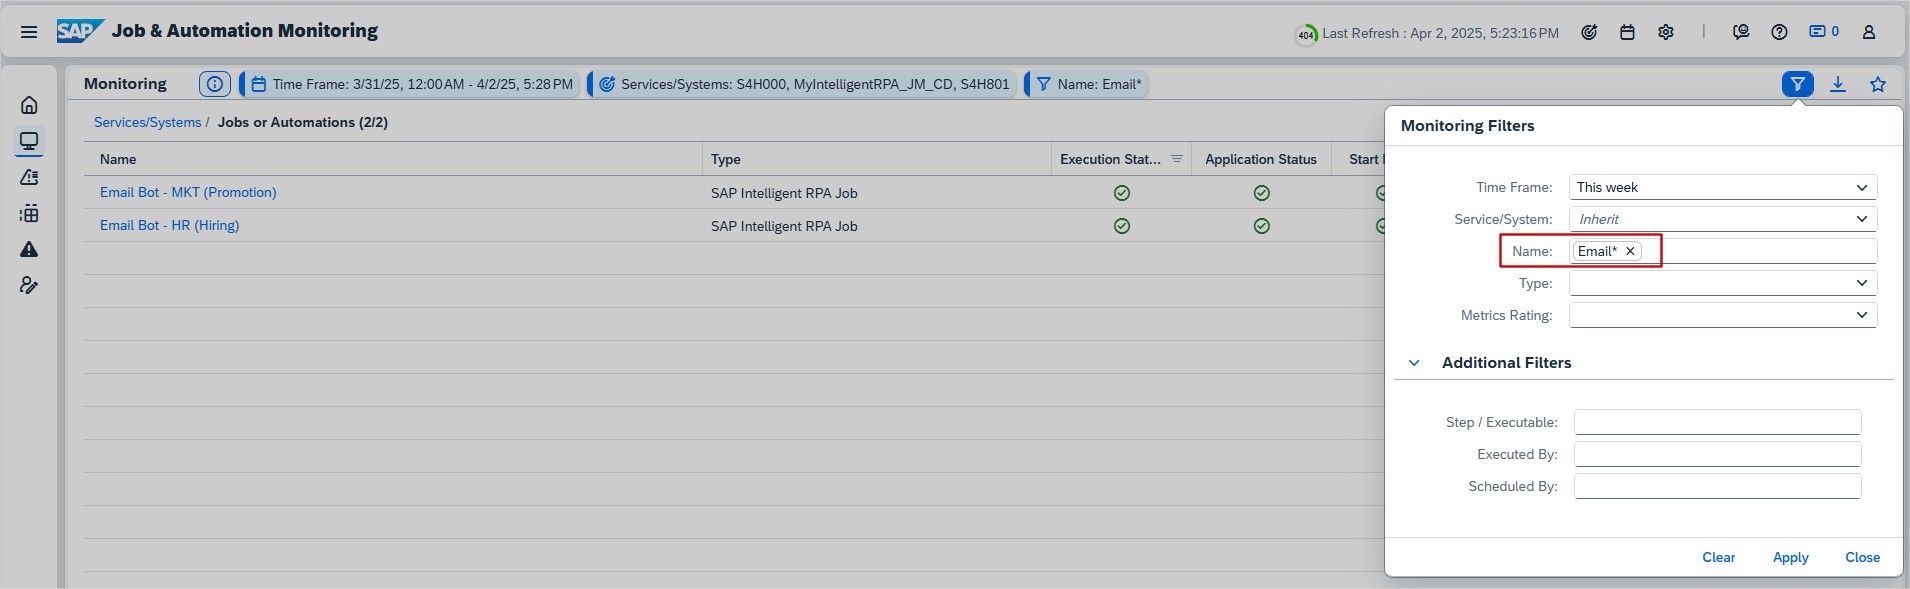
Task: Remove the Email* name filter token
Action: [x=1630, y=251]
